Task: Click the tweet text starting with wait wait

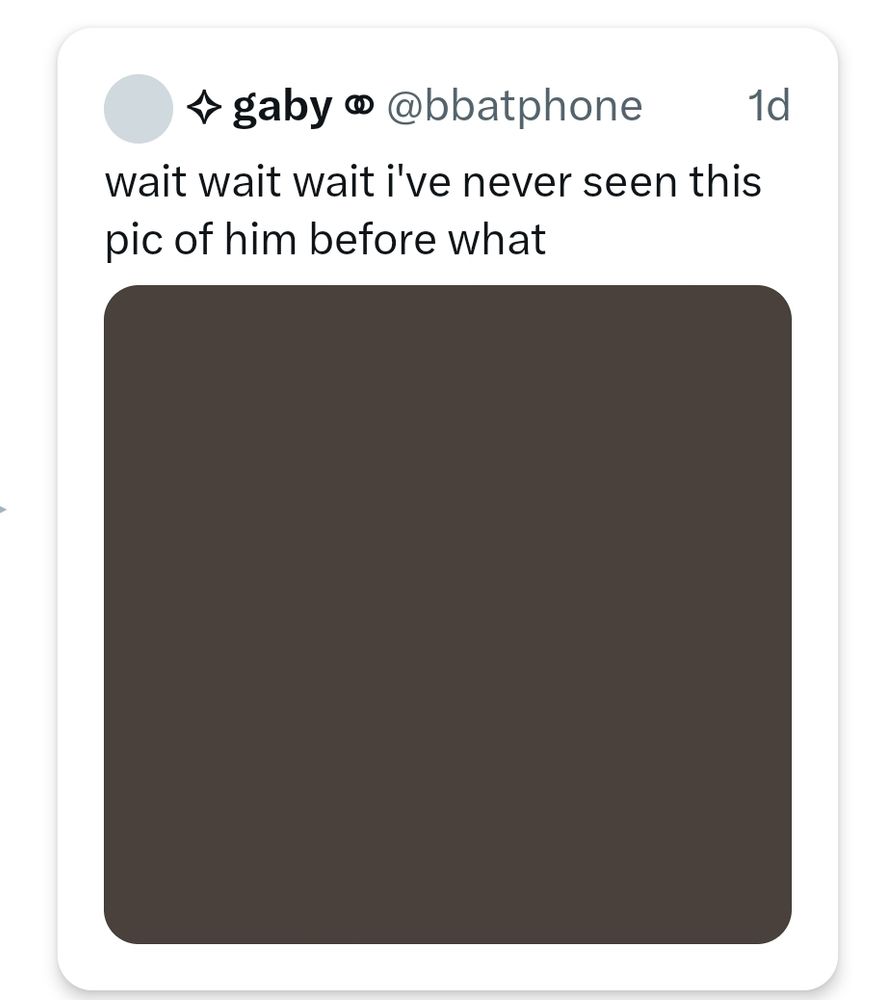Action: tap(433, 211)
